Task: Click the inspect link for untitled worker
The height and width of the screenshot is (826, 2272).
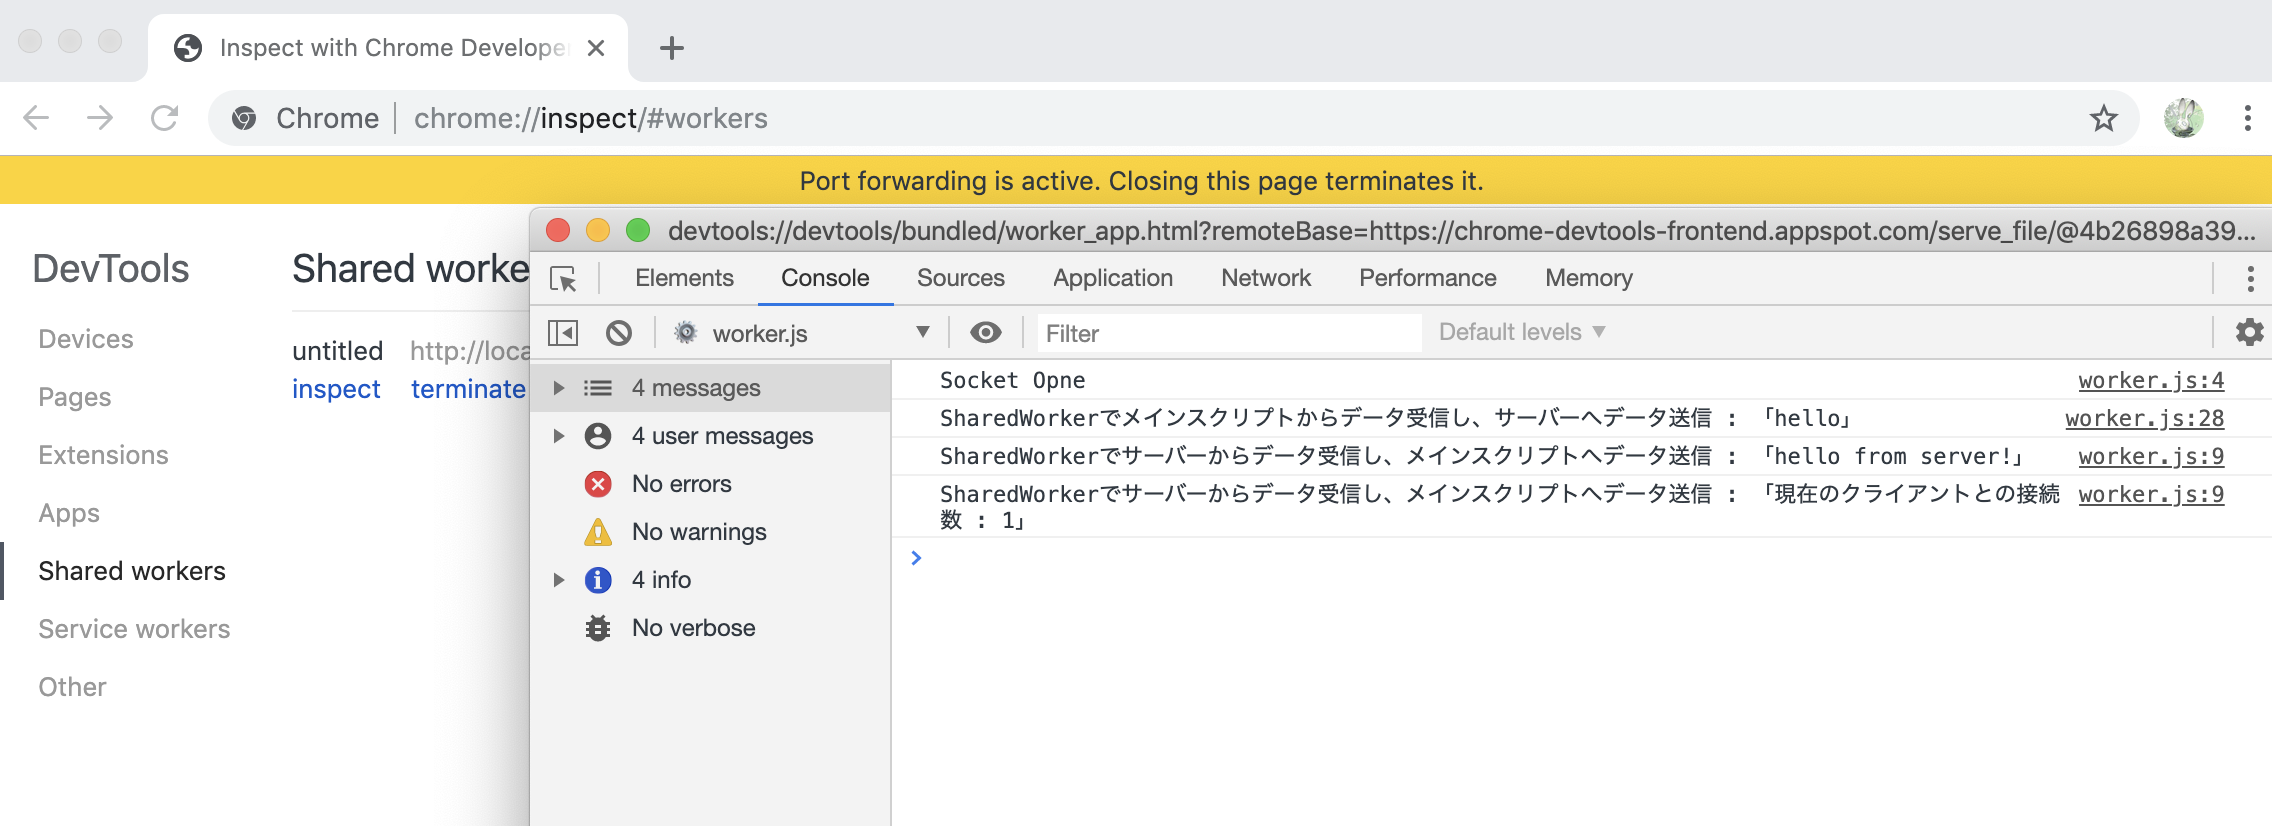Action: (x=336, y=389)
